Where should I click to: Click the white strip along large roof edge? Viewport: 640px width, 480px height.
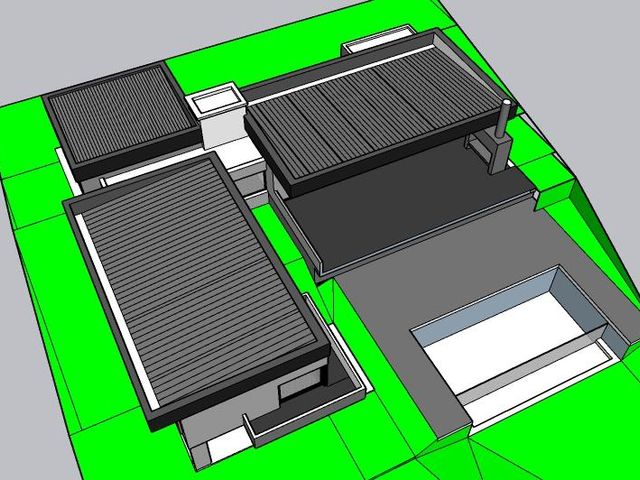point(116,312)
